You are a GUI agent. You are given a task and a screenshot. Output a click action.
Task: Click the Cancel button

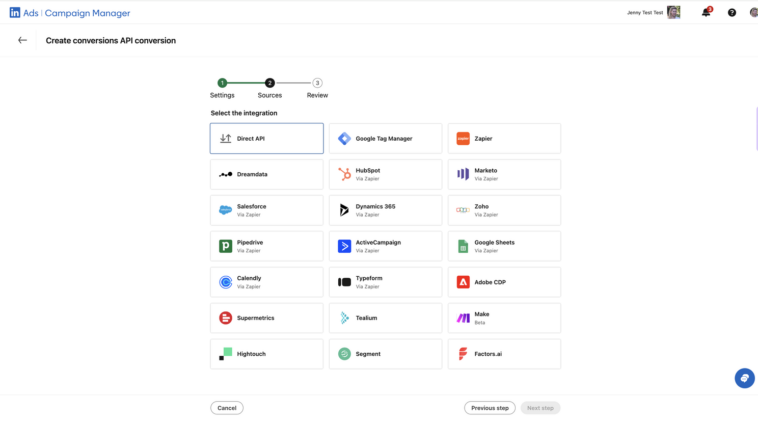pos(227,408)
